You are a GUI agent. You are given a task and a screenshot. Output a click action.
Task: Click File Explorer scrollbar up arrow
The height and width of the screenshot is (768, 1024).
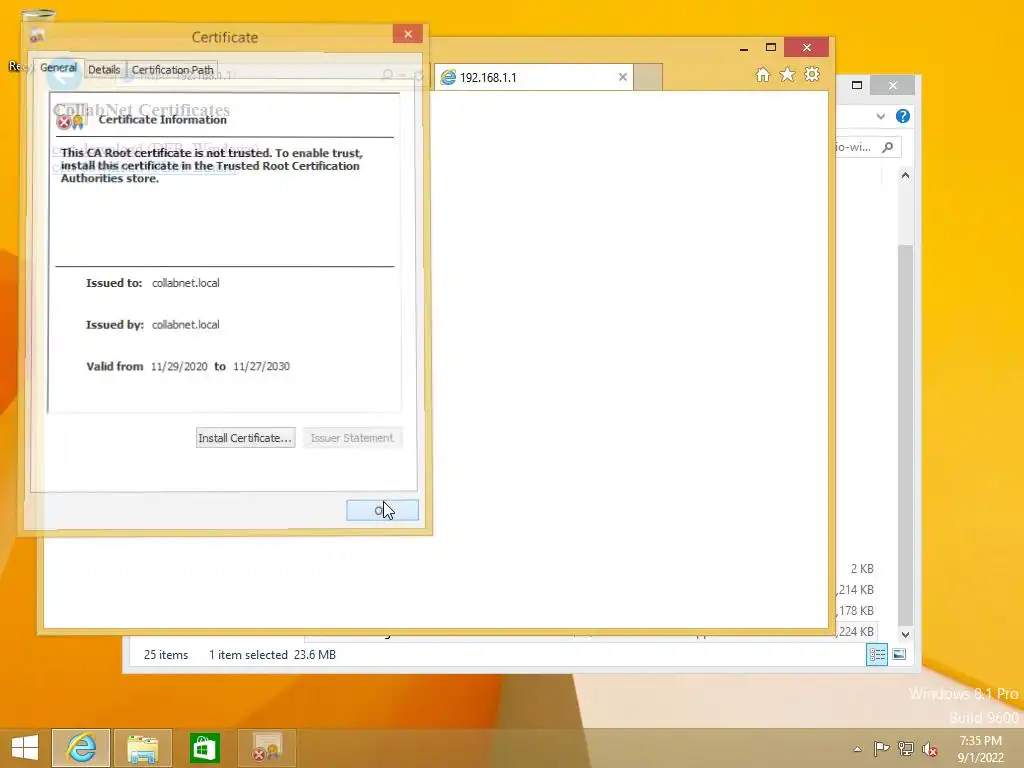[905, 175]
